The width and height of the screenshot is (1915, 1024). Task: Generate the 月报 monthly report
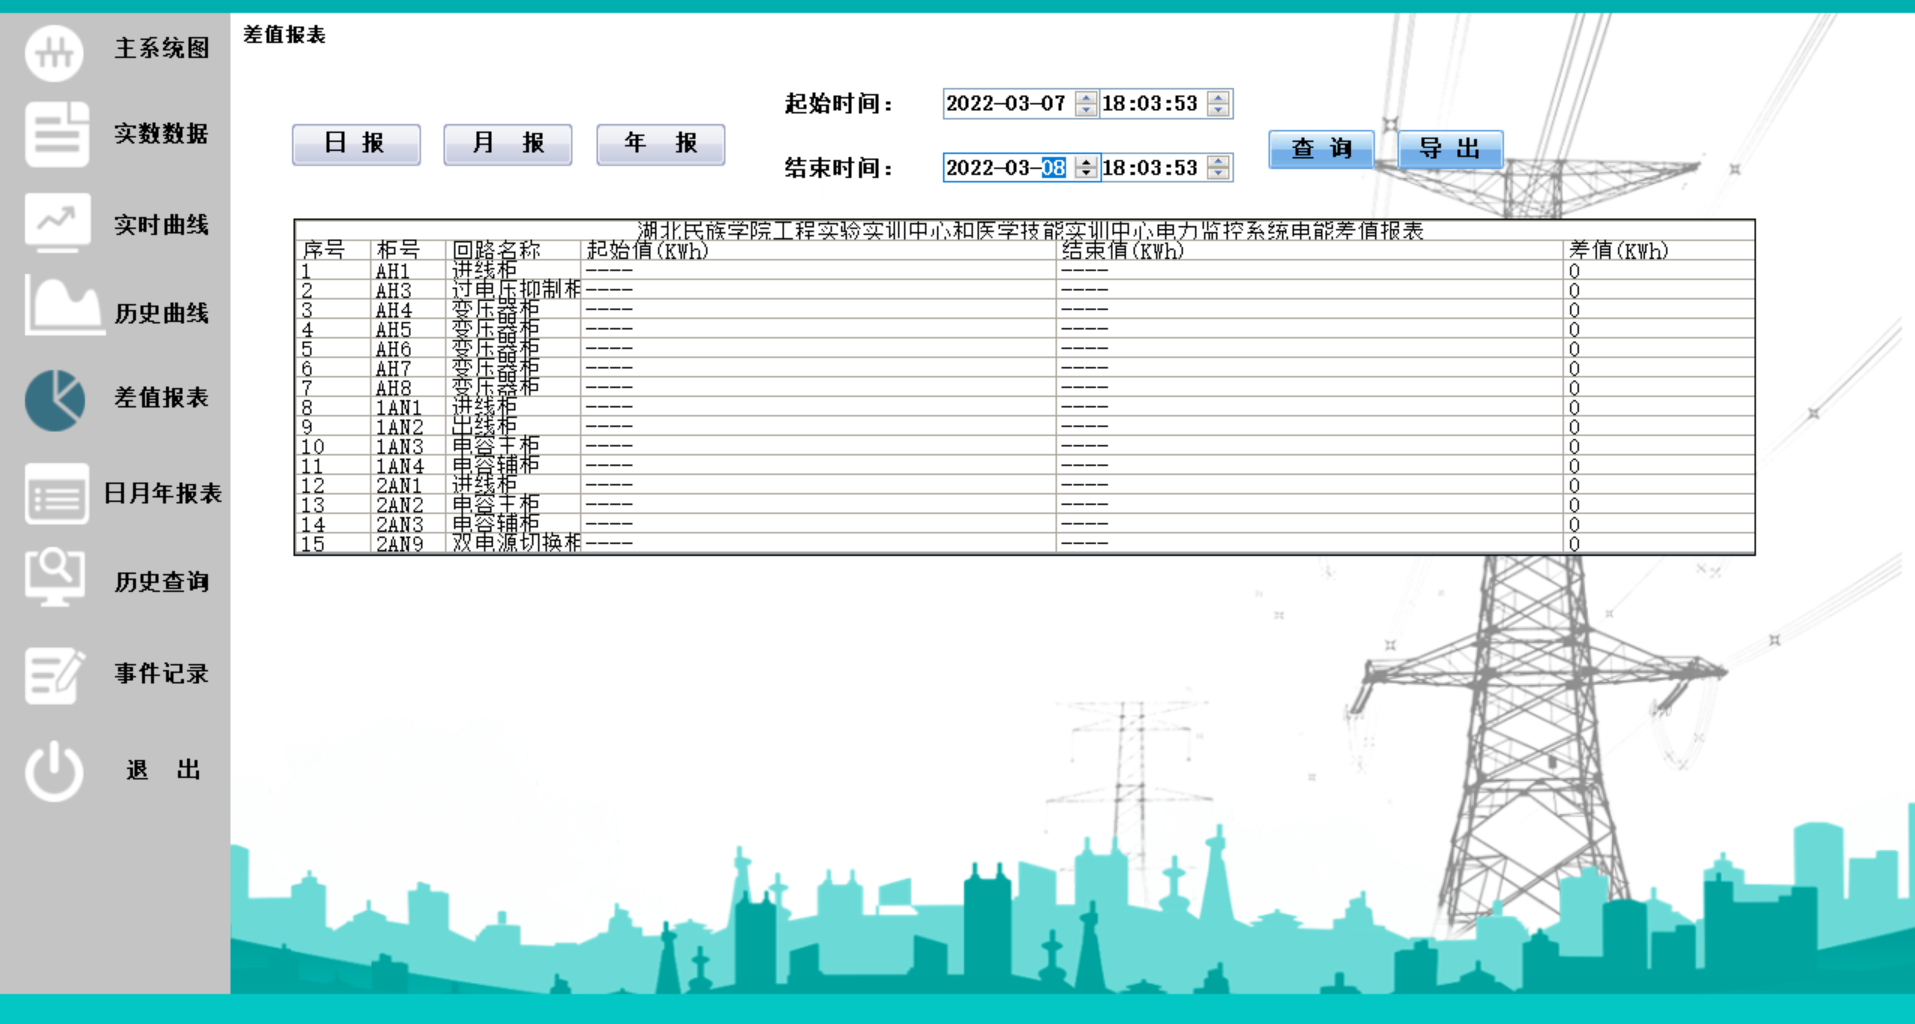pyautogui.click(x=508, y=143)
